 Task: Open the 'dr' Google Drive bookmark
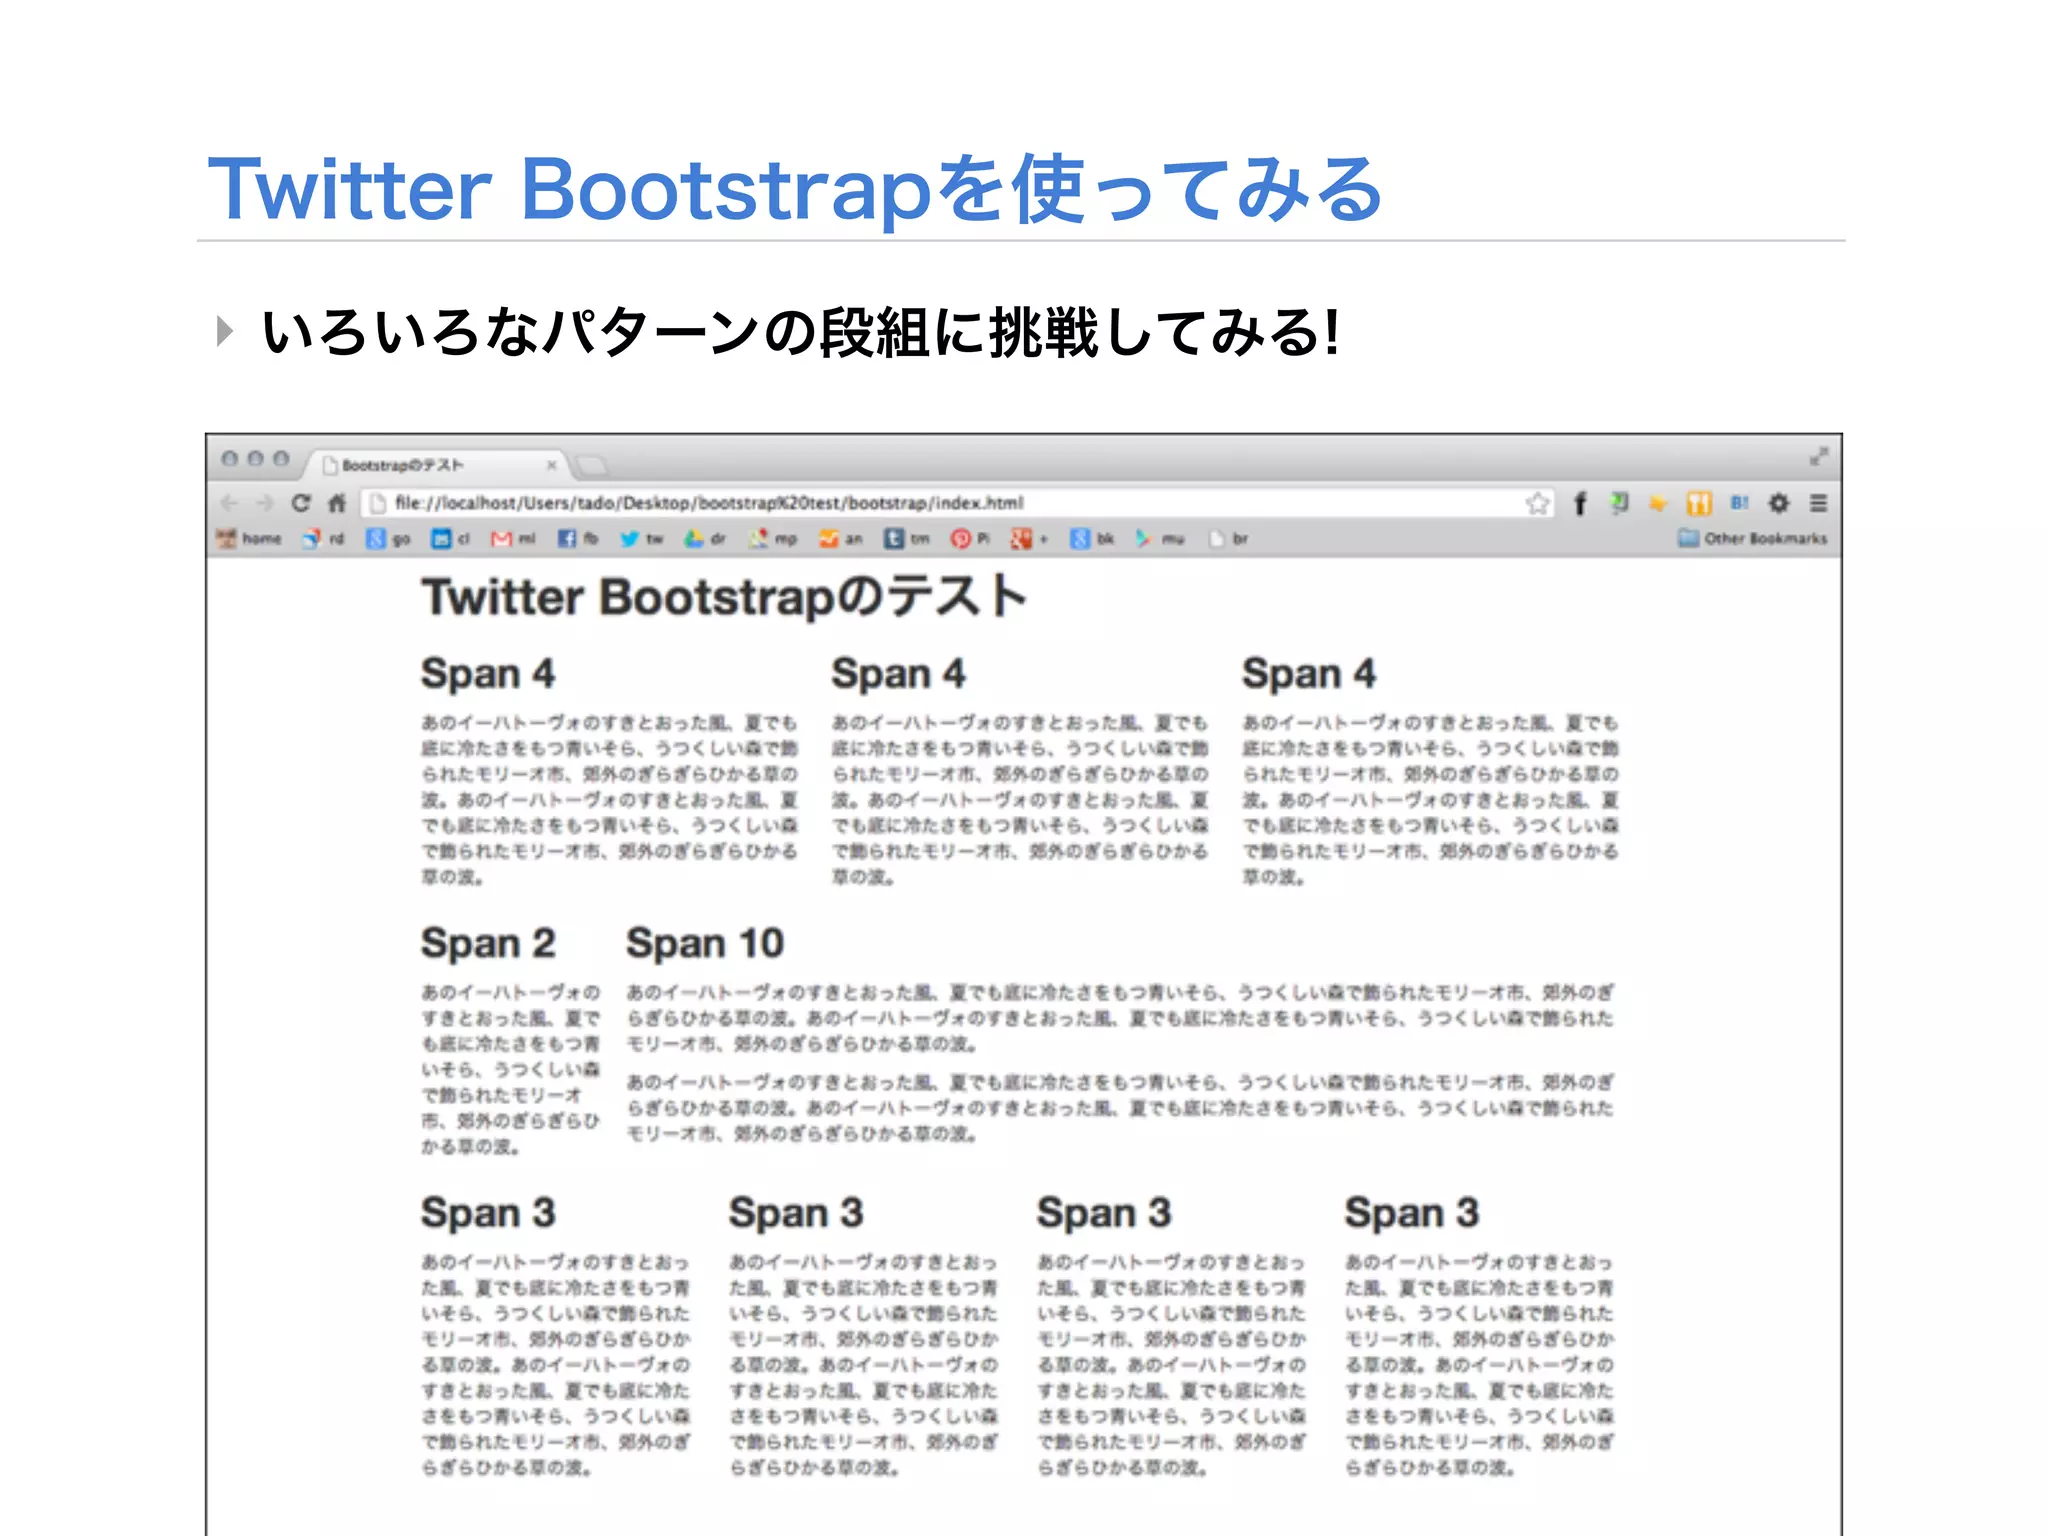[x=705, y=539]
